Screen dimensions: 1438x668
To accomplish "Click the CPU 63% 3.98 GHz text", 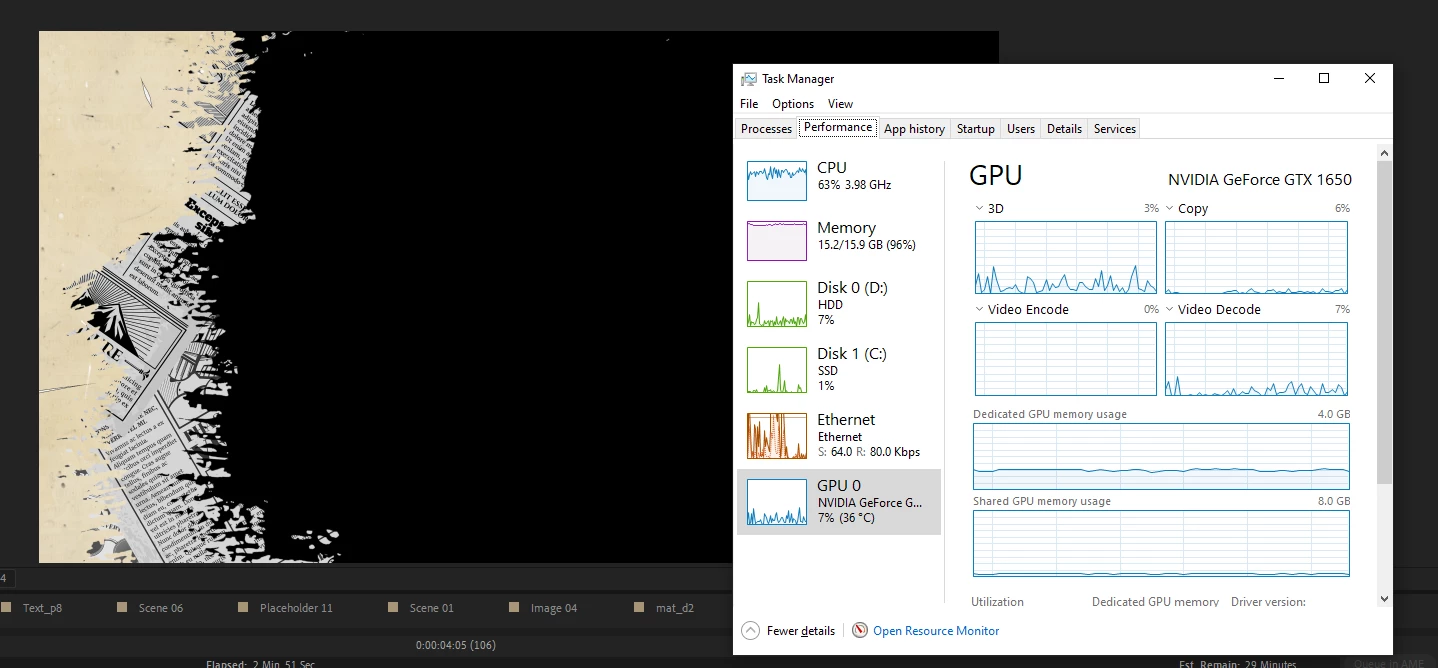I will pyautogui.click(x=854, y=185).
